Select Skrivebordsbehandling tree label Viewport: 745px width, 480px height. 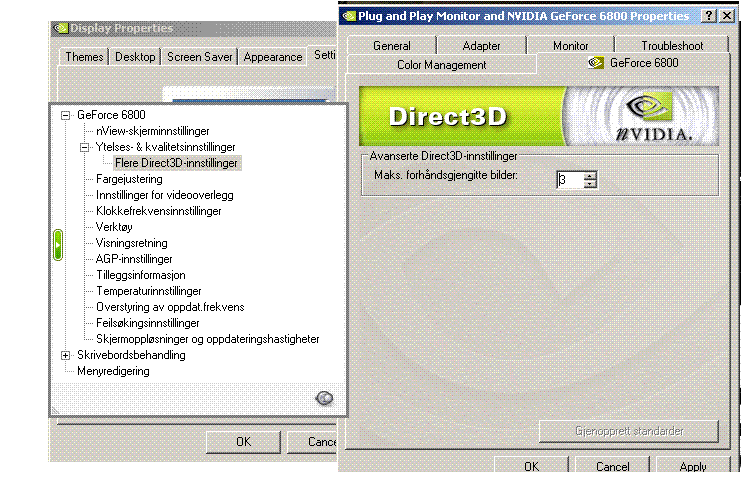click(131, 355)
